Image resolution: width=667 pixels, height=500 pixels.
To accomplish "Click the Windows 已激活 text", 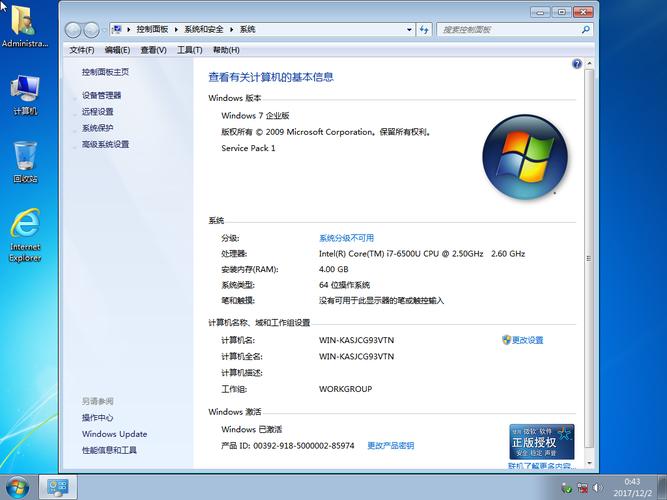I will click(x=251, y=429).
